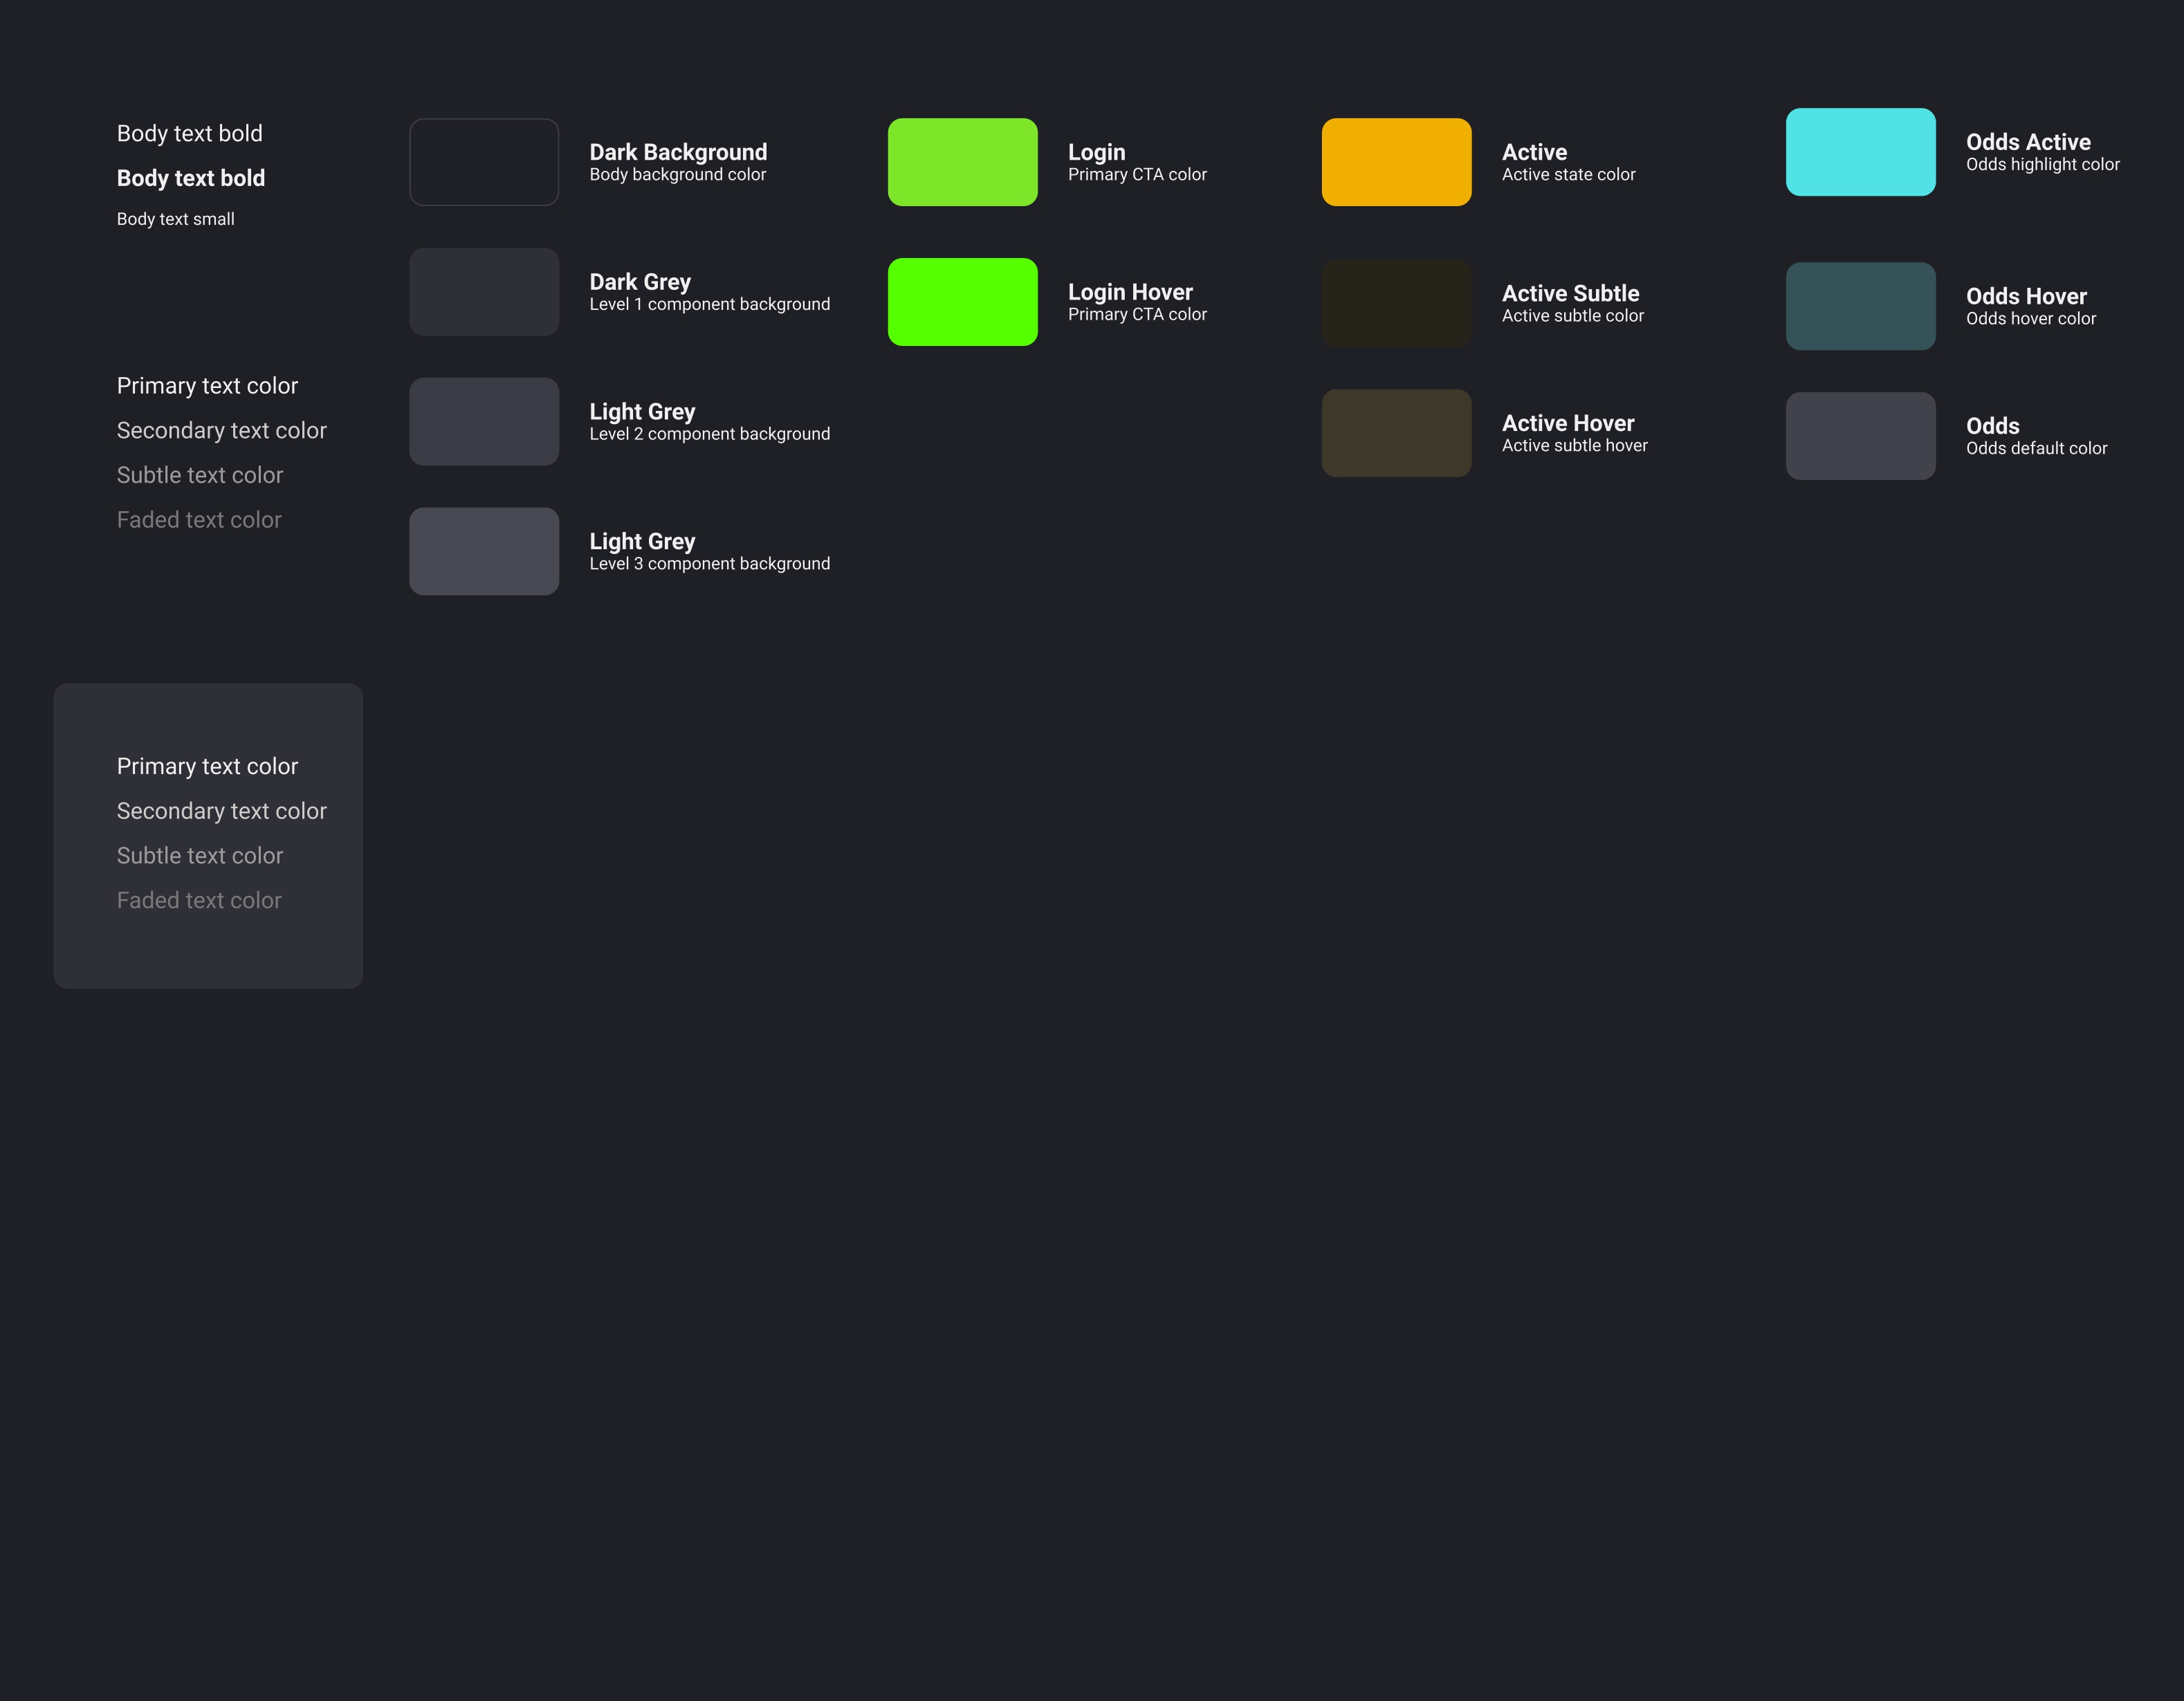Click the 'Login Hover' heading label

click(1130, 292)
